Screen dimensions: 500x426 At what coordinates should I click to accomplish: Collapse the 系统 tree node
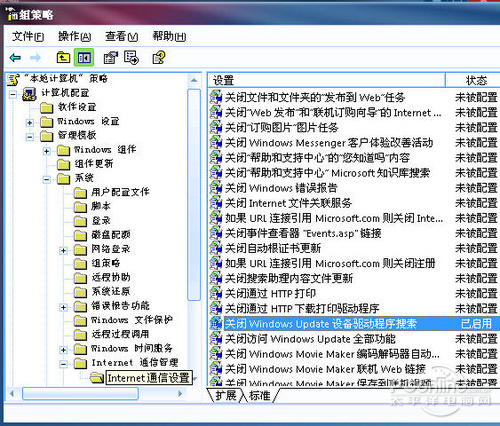point(47,180)
